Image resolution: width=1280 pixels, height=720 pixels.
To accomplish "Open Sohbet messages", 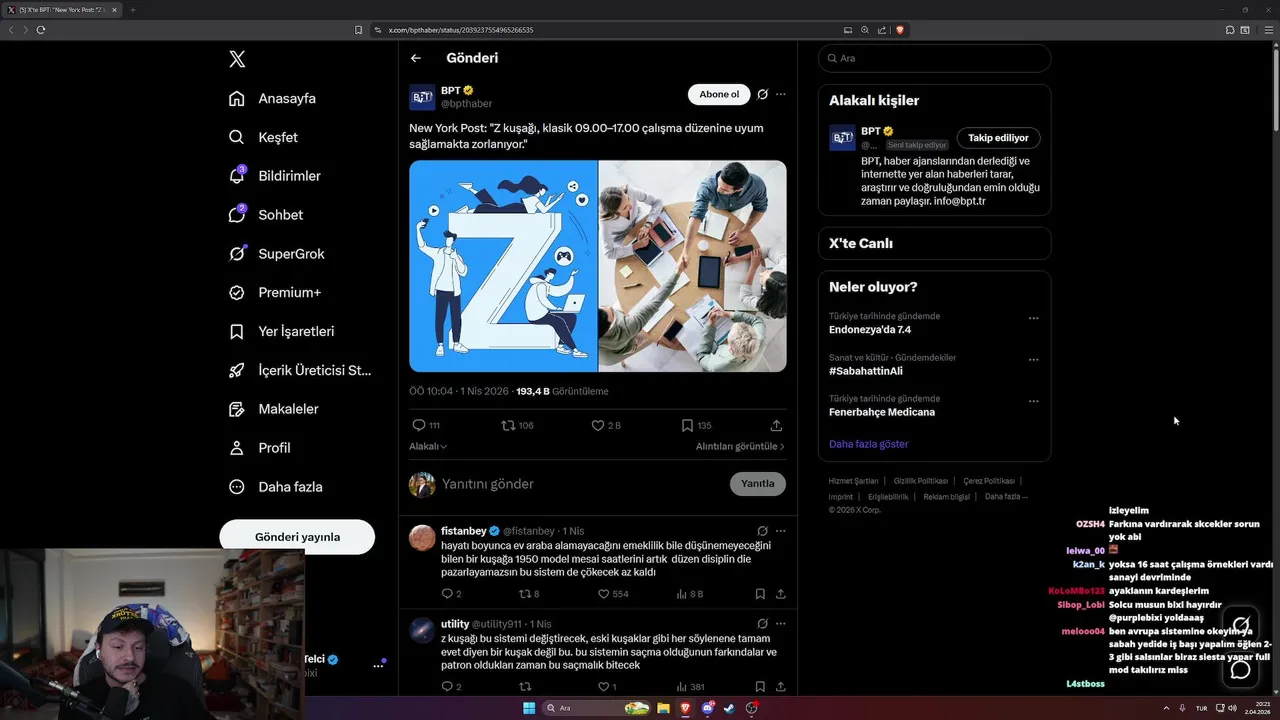I will 265,215.
